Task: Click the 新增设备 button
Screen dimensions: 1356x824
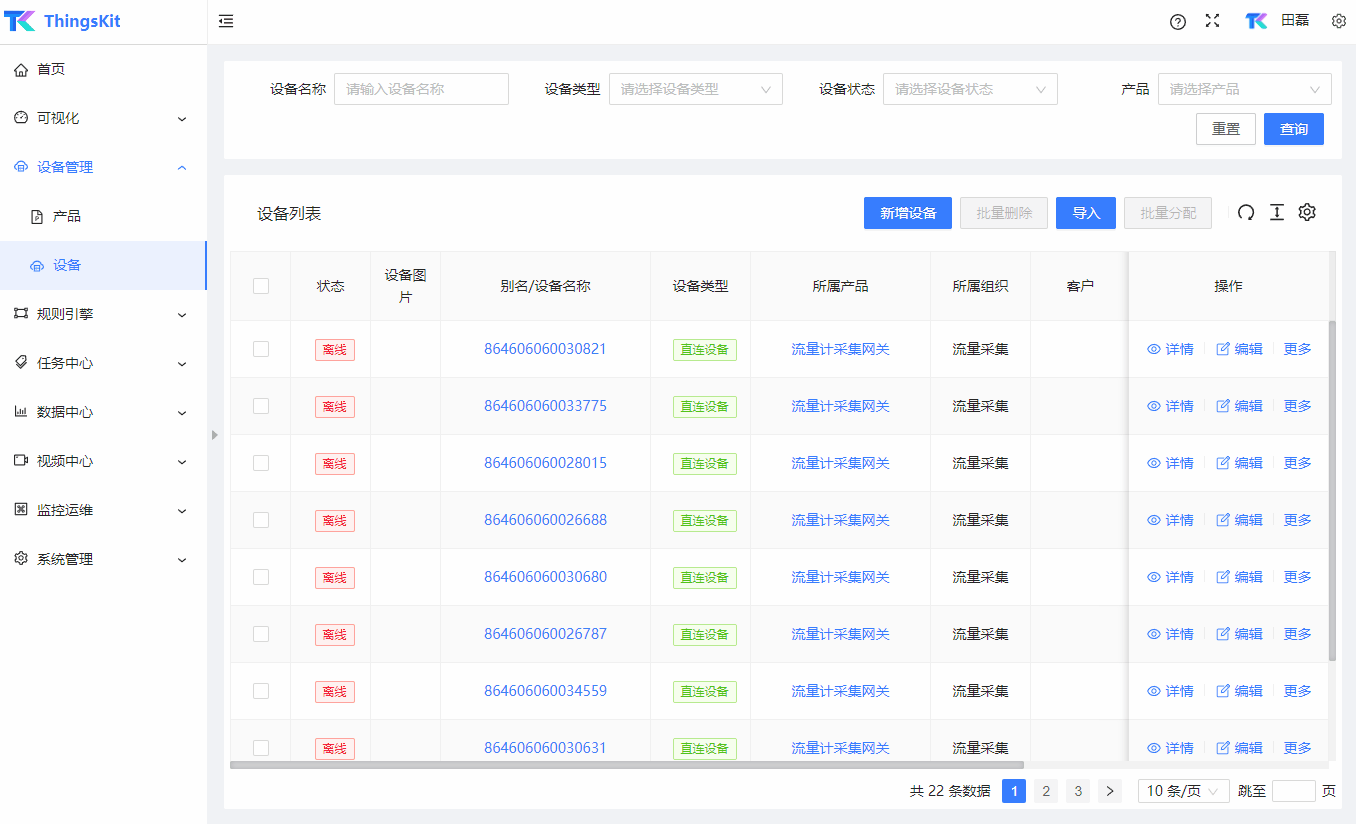Action: tap(907, 213)
